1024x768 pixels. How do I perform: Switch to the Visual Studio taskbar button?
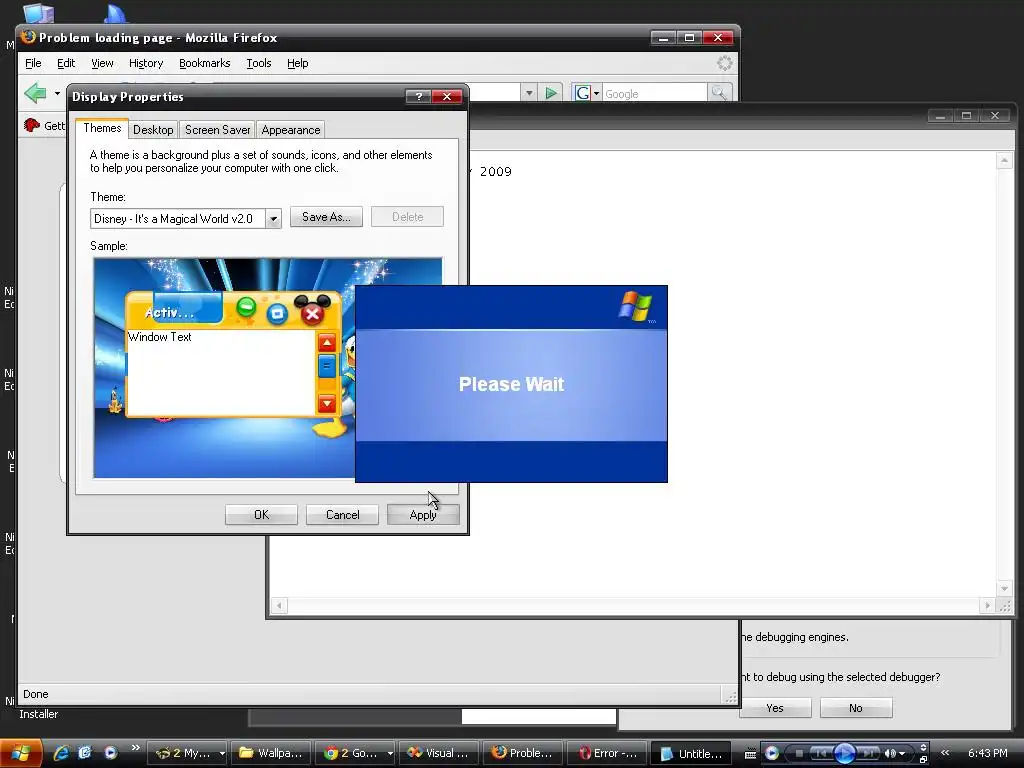[439, 753]
